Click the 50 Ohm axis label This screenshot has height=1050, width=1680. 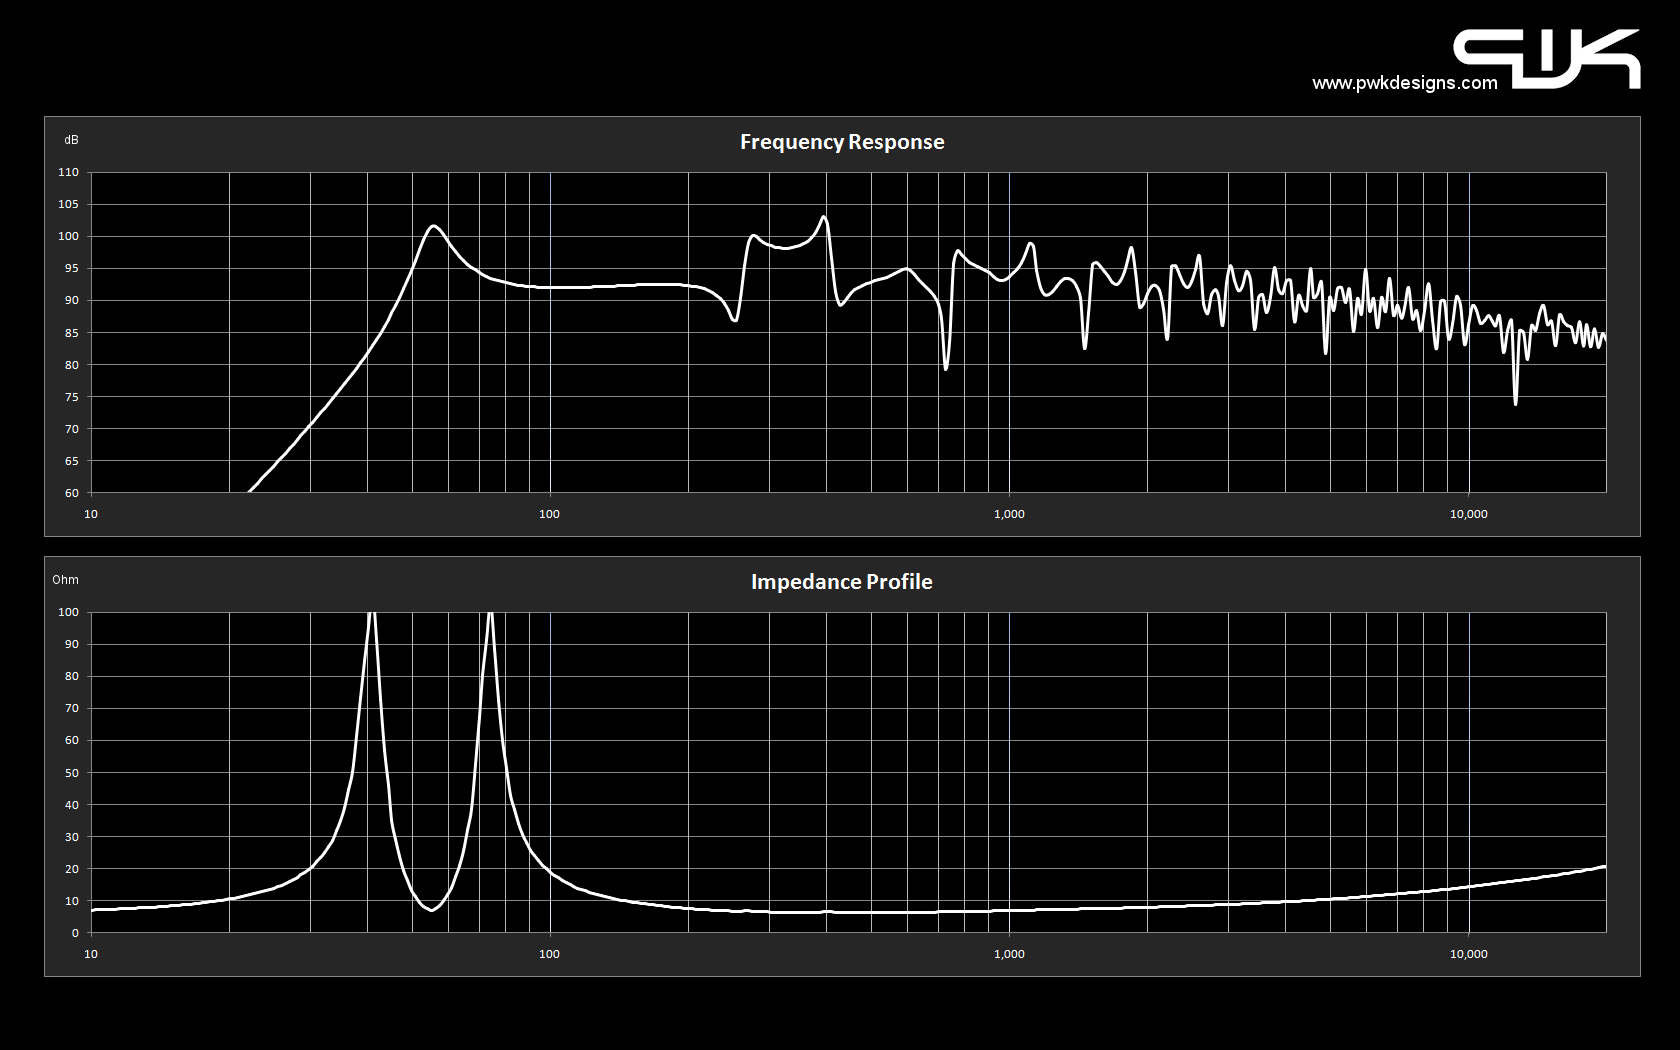click(71, 773)
